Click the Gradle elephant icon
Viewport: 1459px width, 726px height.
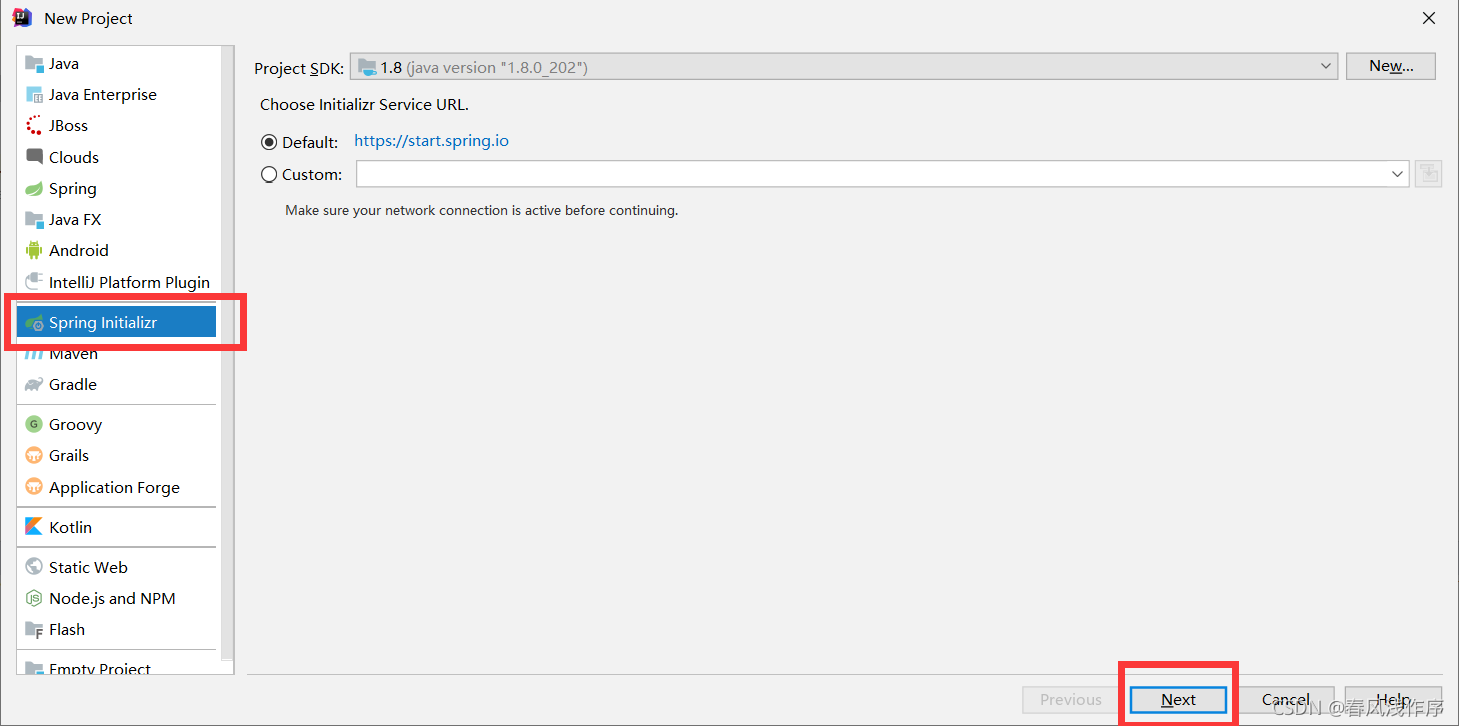(34, 384)
